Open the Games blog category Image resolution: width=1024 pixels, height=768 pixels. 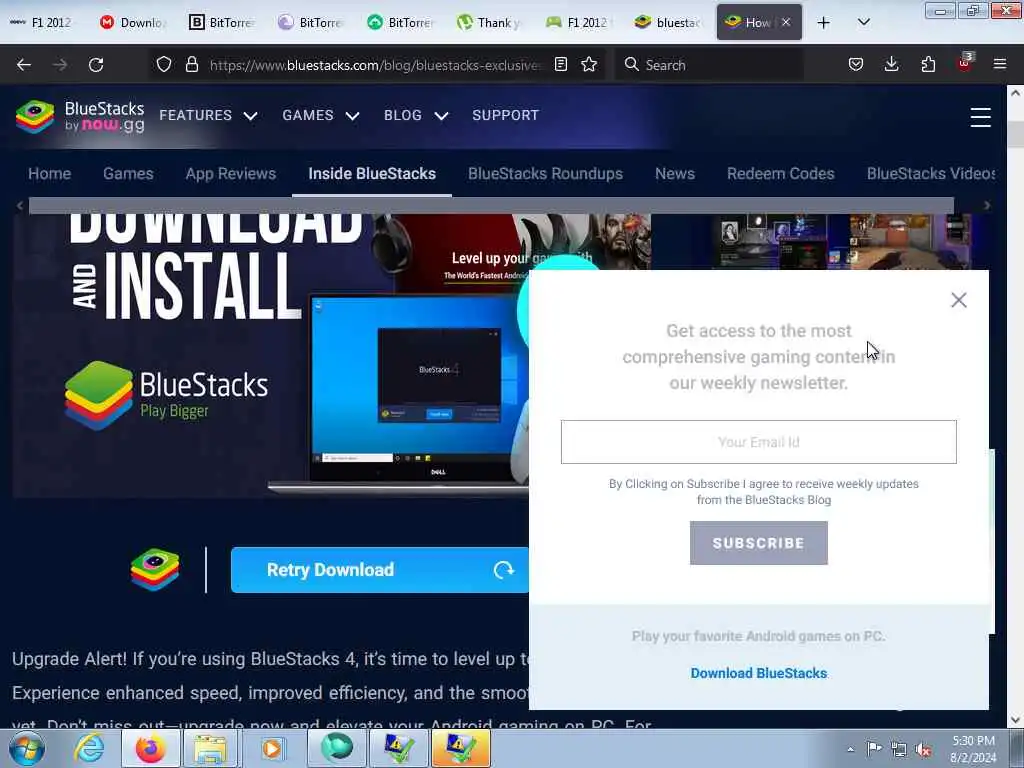point(128,174)
